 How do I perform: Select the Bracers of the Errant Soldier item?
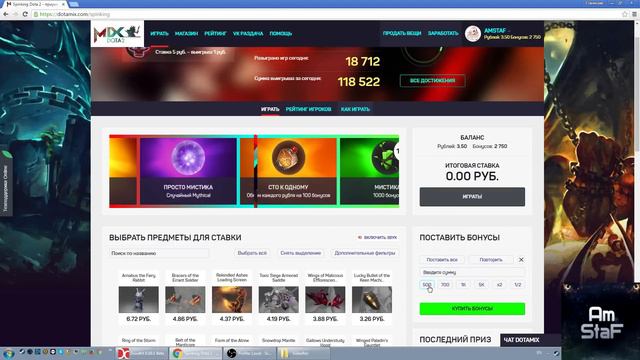pos(185,299)
